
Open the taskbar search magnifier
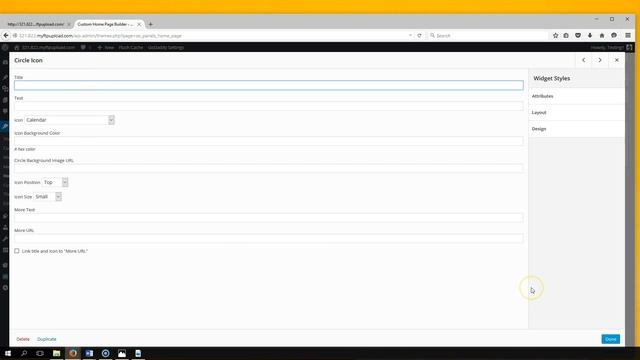pyautogui.click(x=24, y=353)
